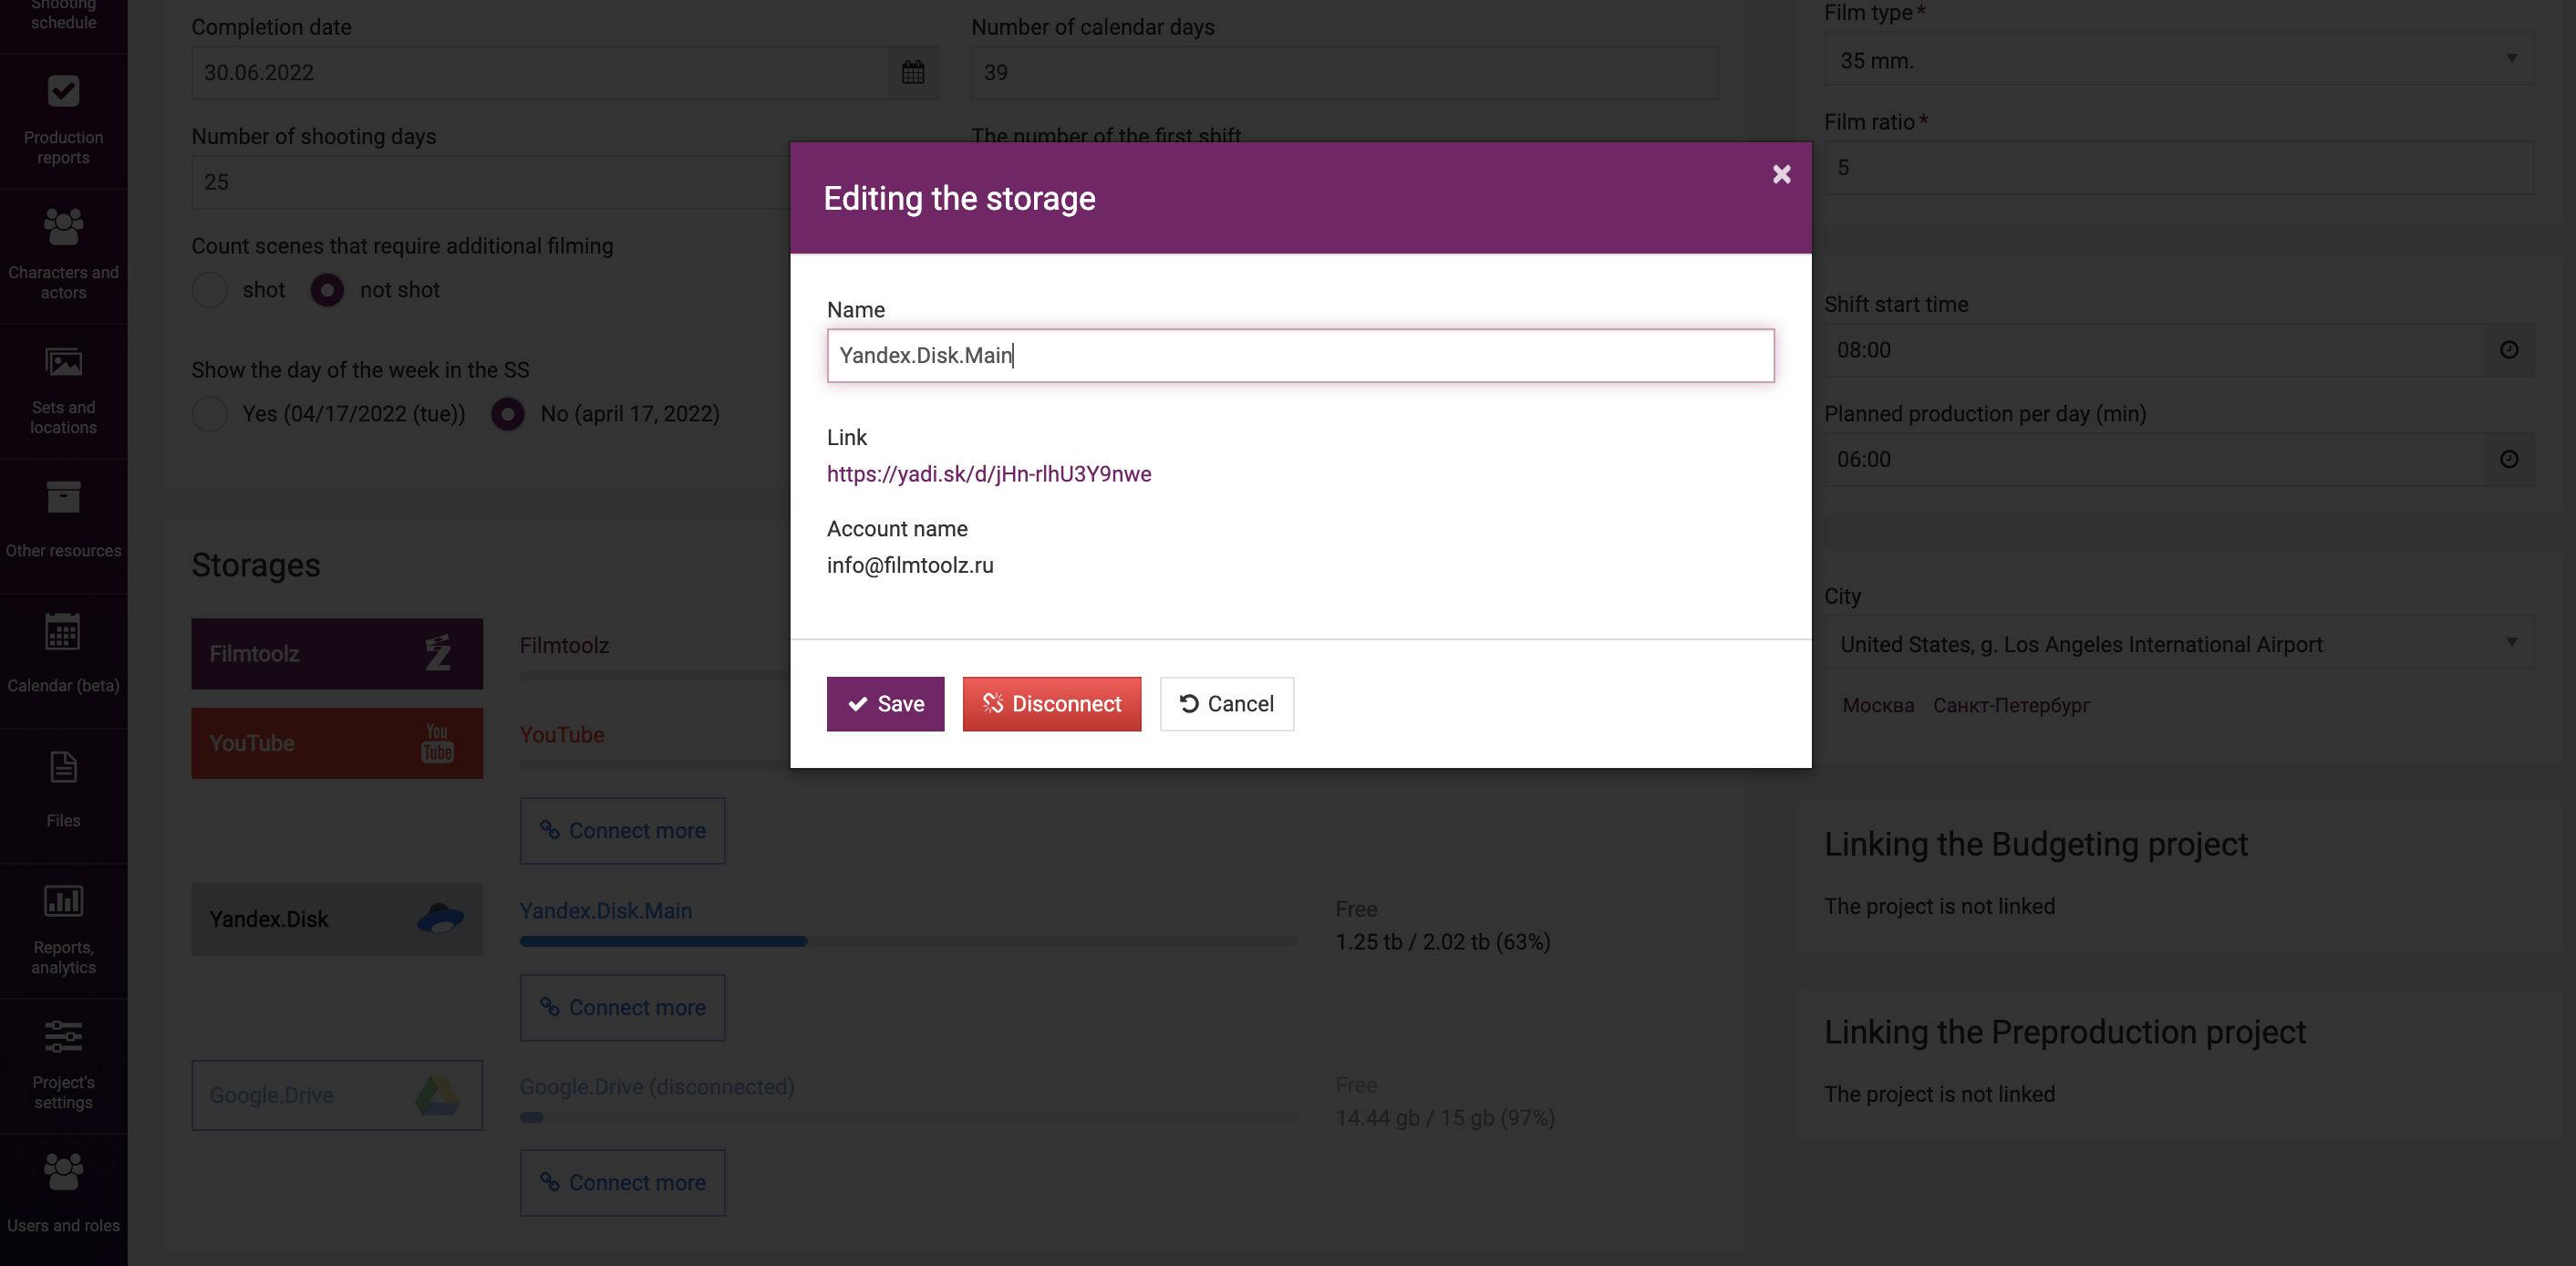Click the 1.25 tb / 2.02 tb free text
Viewport: 2576px width, 1266px height.
[1443, 943]
